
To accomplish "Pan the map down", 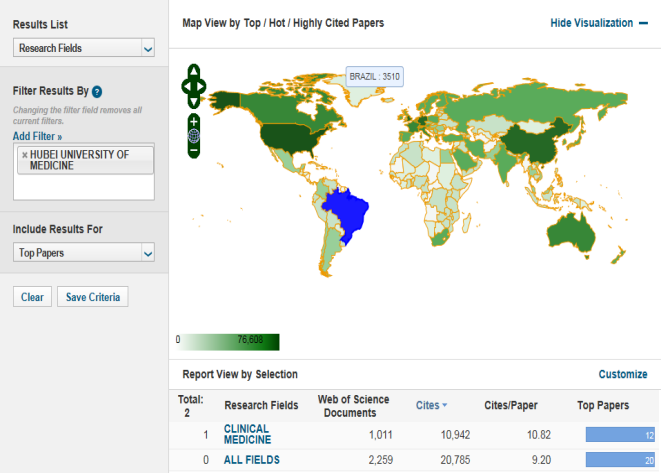I will tap(193, 100).
